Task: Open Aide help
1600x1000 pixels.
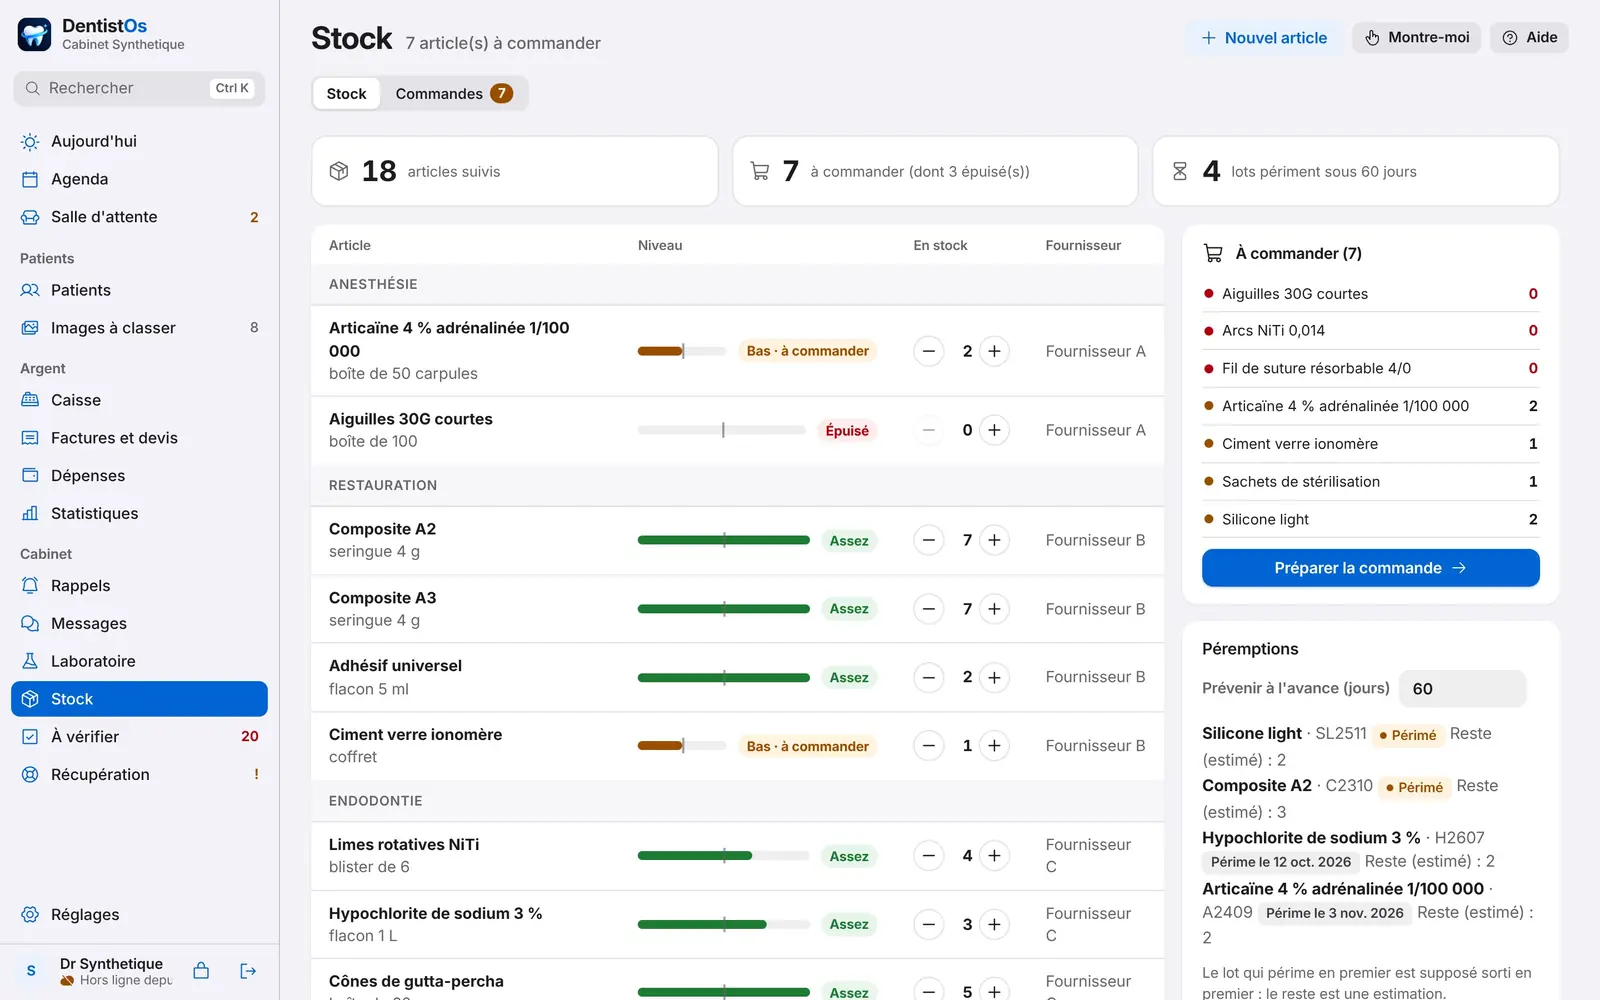Action: click(x=1529, y=38)
